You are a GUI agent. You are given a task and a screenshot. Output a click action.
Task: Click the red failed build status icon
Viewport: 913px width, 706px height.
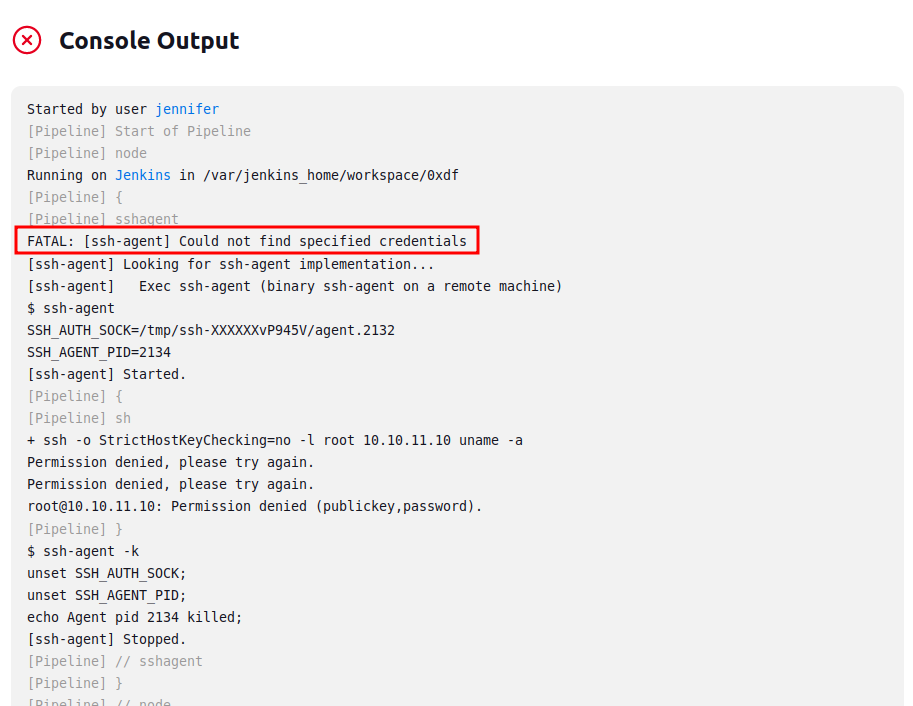pos(27,41)
